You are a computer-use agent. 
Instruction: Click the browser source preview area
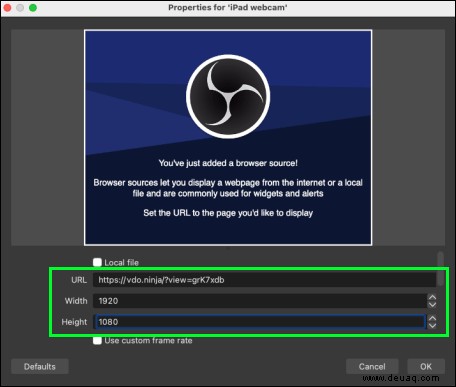click(x=228, y=138)
